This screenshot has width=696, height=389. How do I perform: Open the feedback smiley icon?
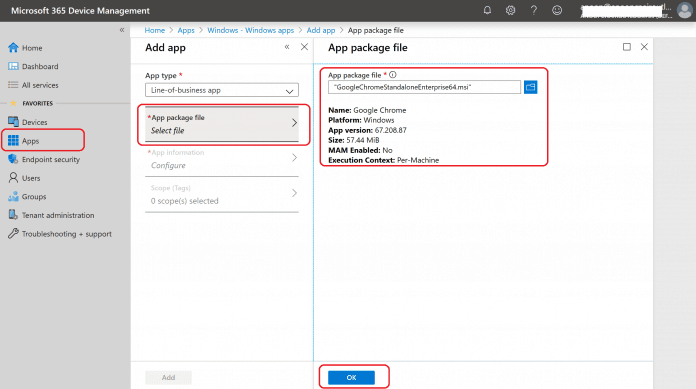[x=557, y=10]
